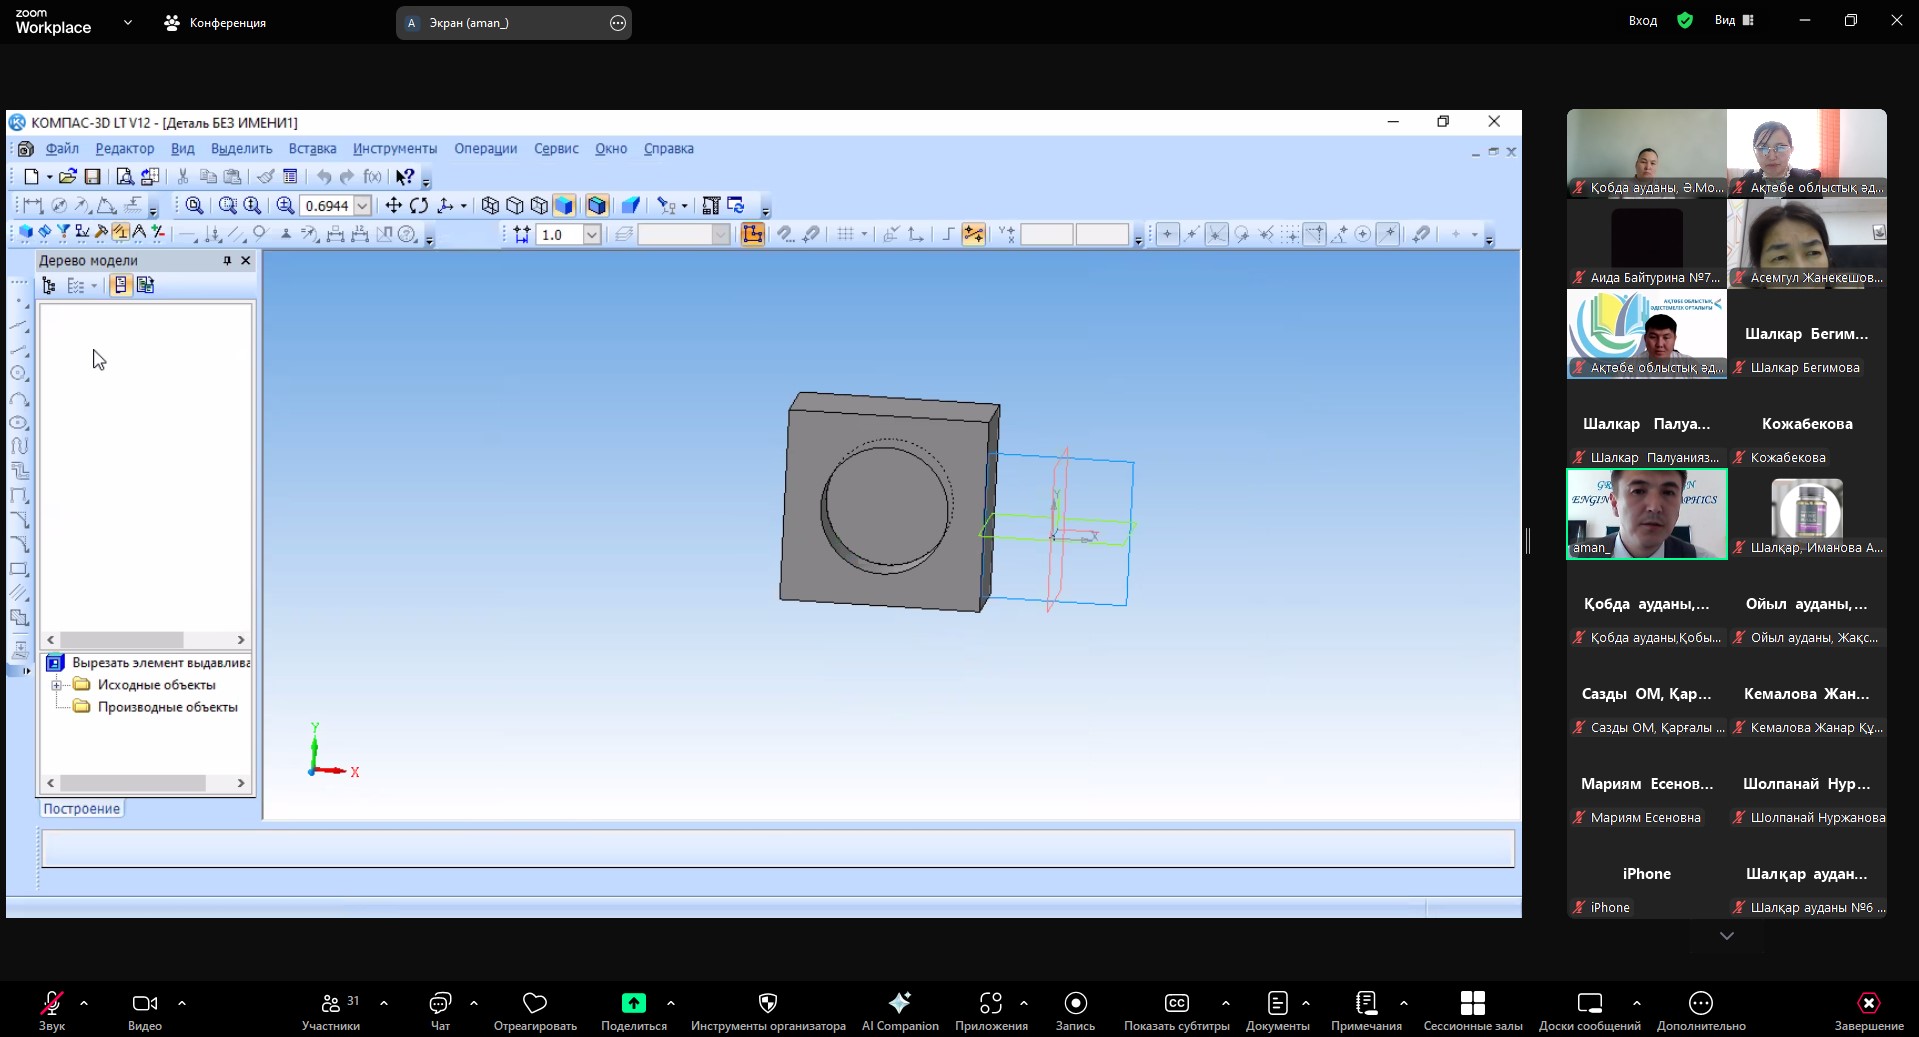Screen dimensions: 1919x1037
Task: Select the Rotate view tool
Action: coord(419,205)
